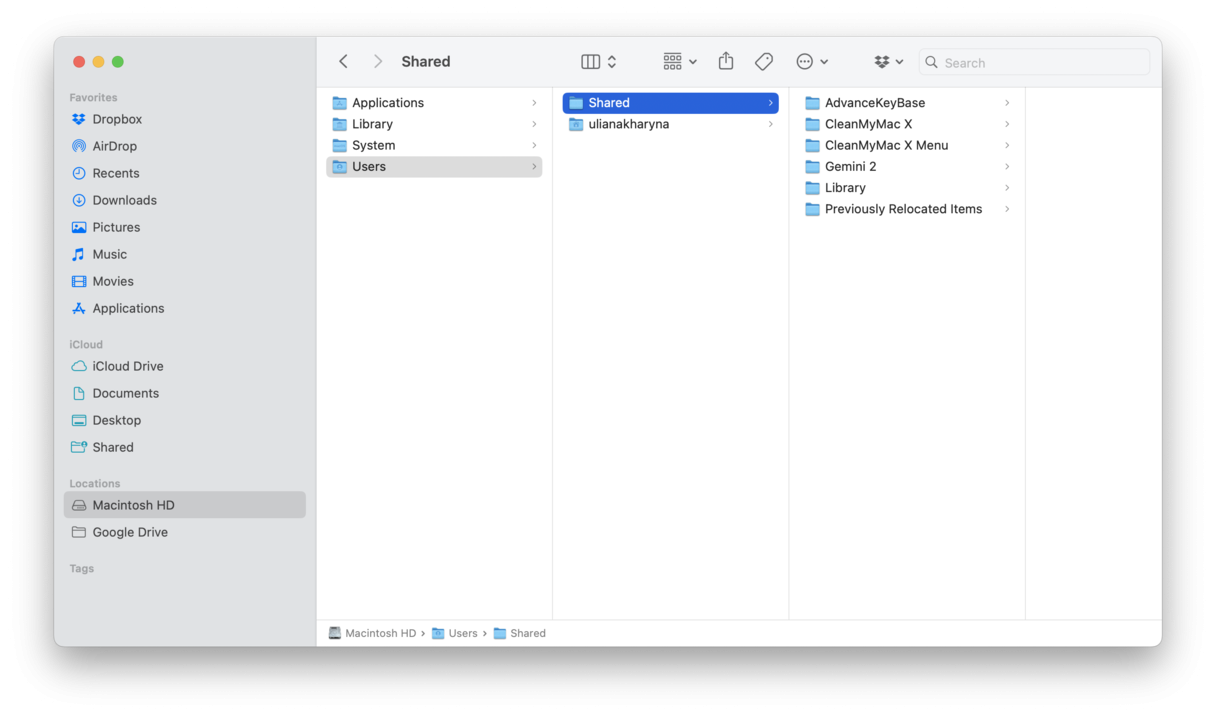Viewport: 1216px width, 718px height.
Task: Open the More actions ellipsis icon
Action: coord(806,61)
